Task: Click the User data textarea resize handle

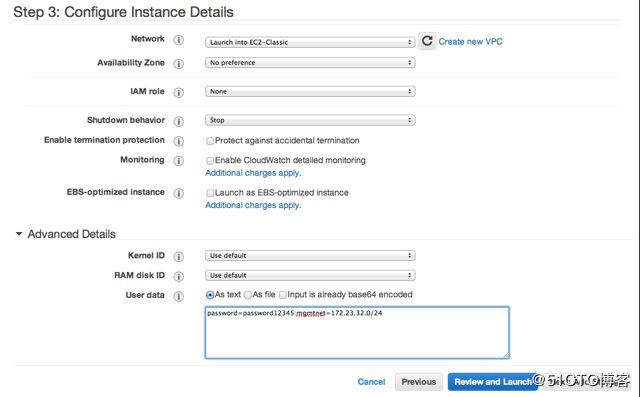Action: pyautogui.click(x=506, y=355)
